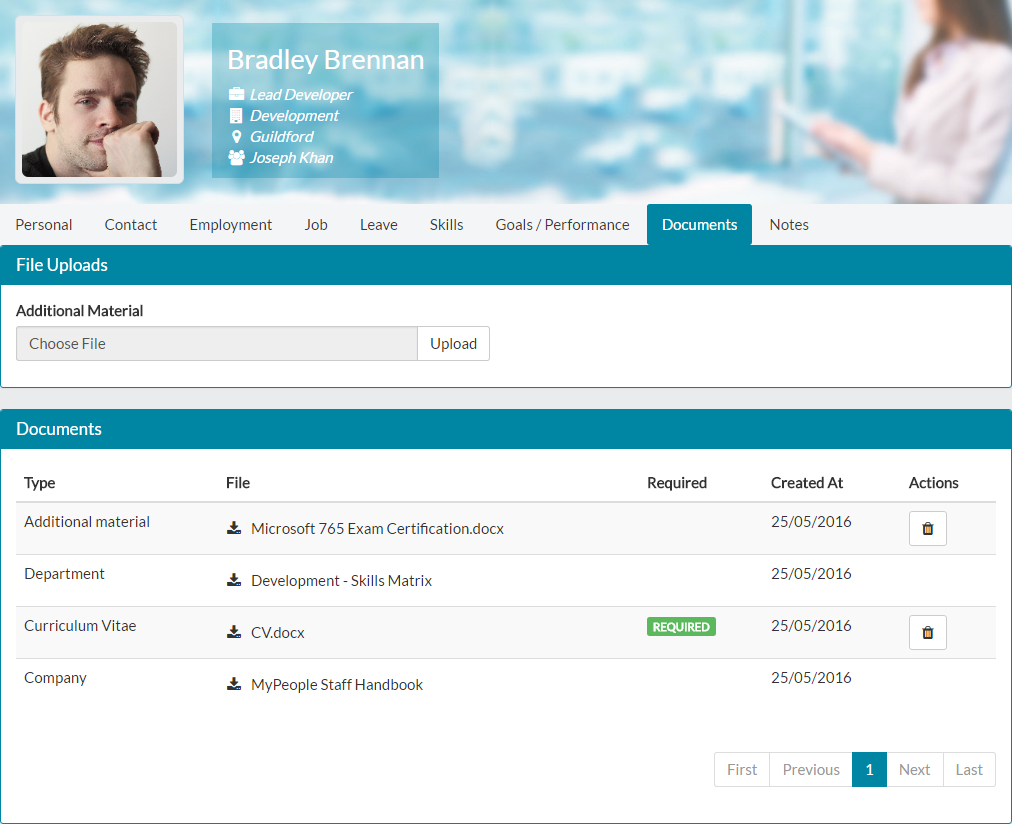1012x824 pixels.
Task: Download icon for Development - Skills Matrix
Action: coord(234,580)
